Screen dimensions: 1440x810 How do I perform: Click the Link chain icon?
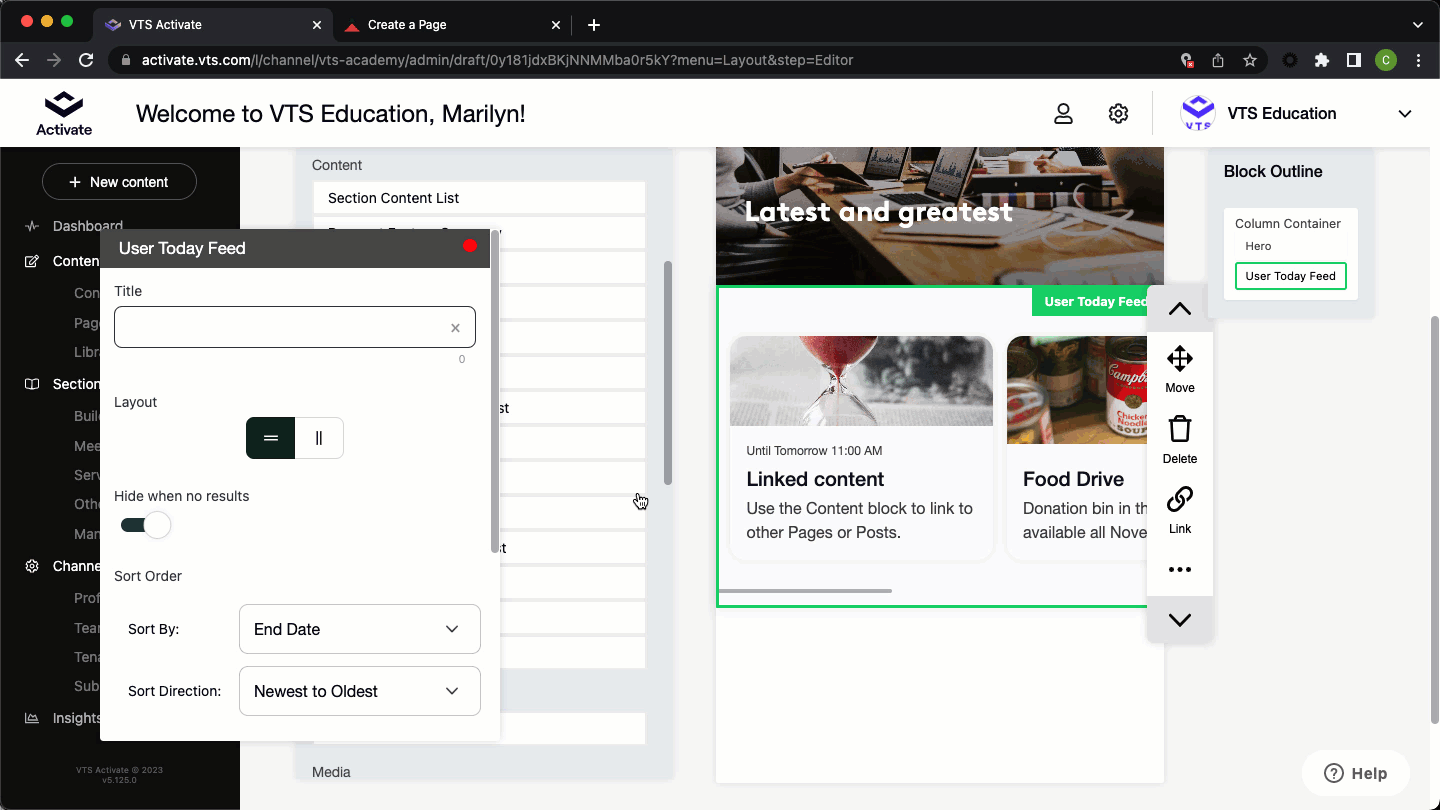pos(1180,499)
